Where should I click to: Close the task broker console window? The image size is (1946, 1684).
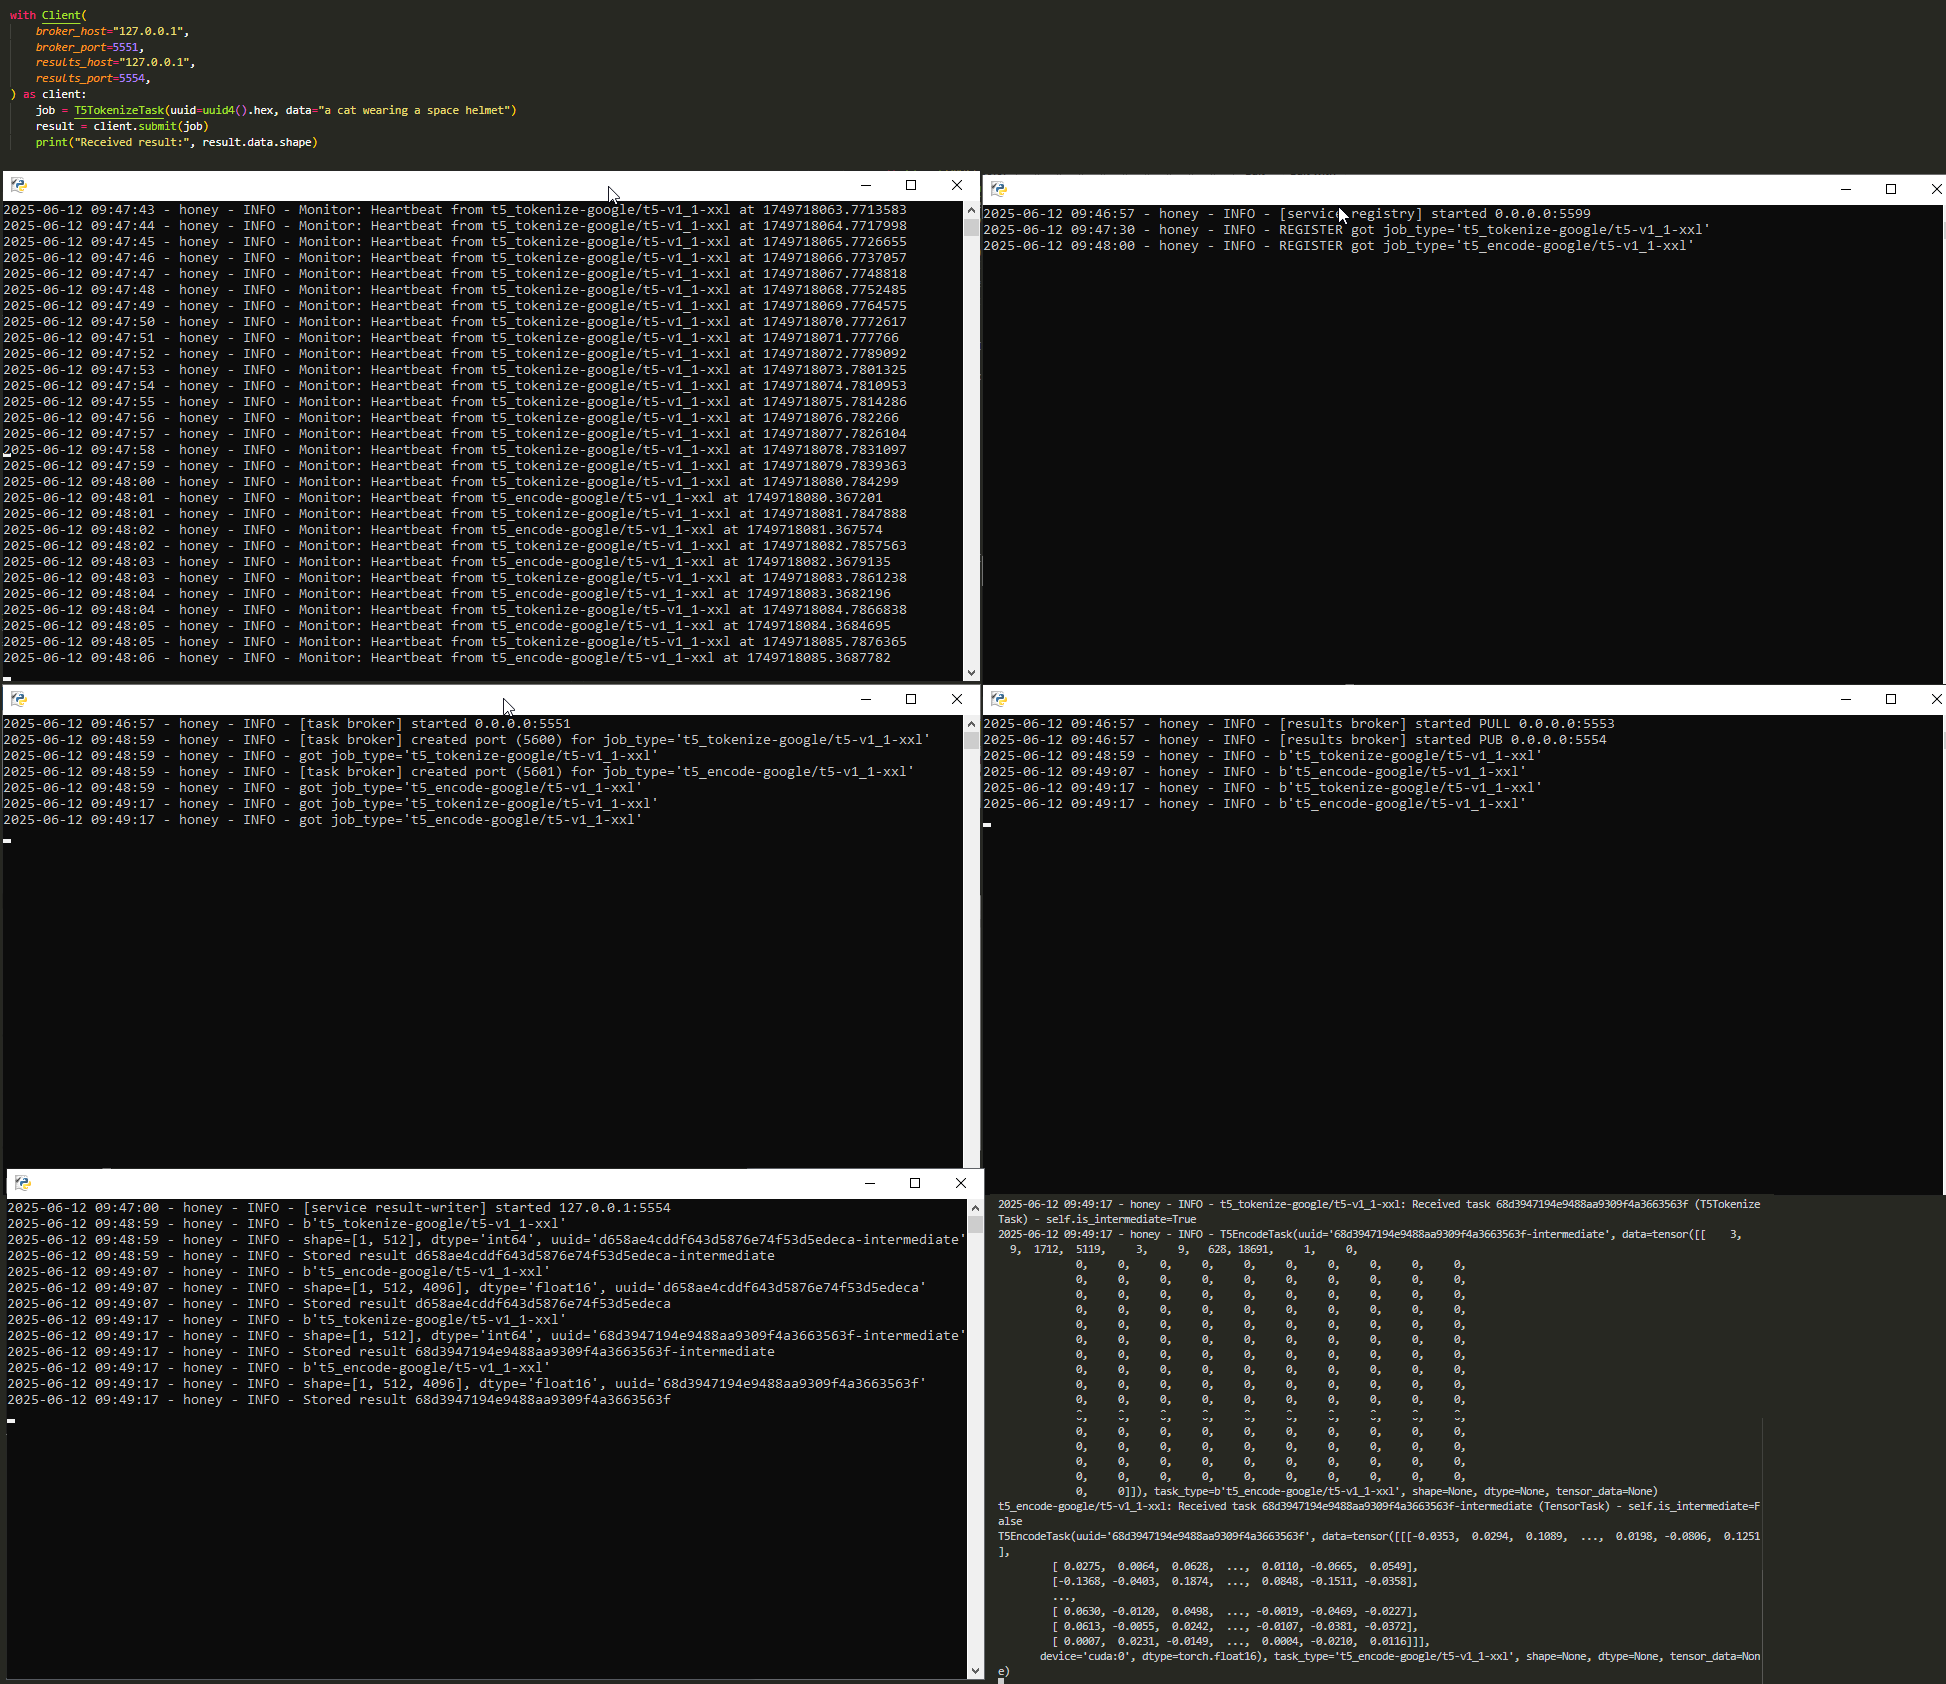click(x=957, y=699)
